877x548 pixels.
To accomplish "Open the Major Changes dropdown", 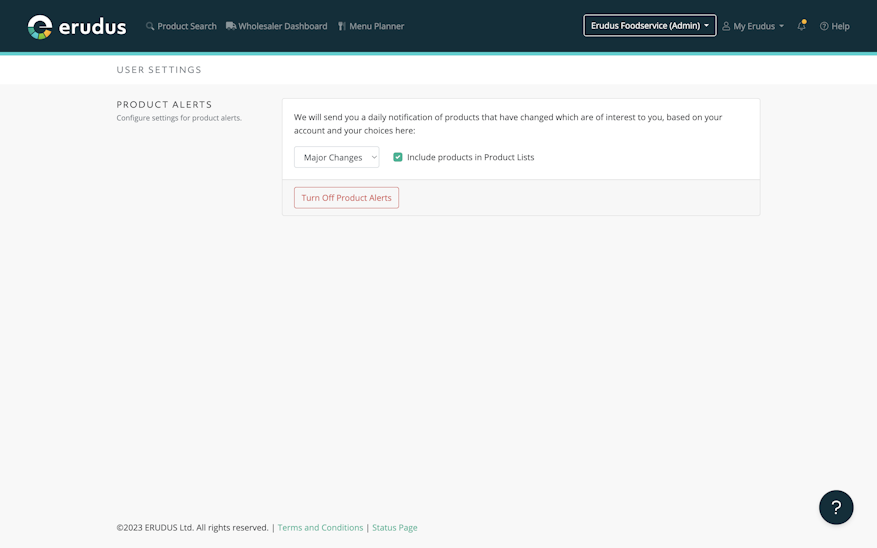I will [x=337, y=157].
